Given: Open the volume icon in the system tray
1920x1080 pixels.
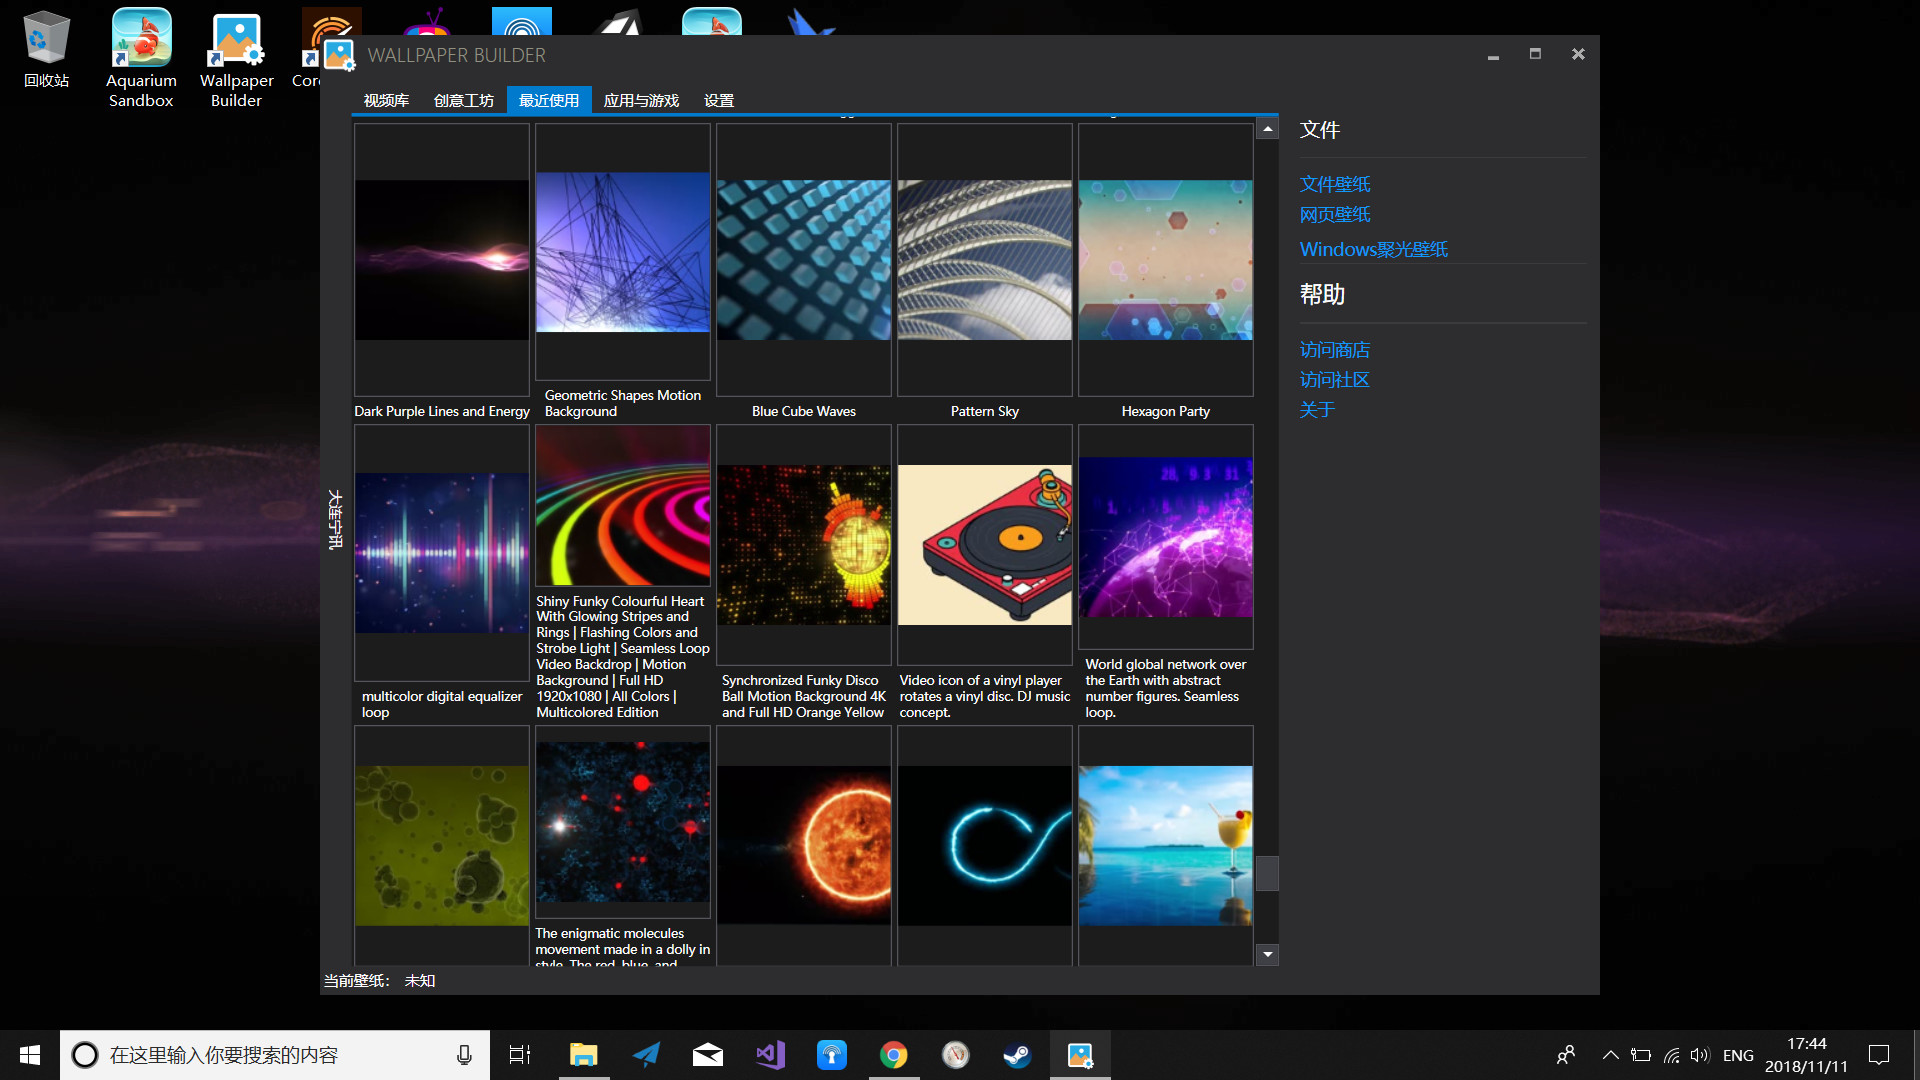Looking at the screenshot, I should (1702, 1054).
